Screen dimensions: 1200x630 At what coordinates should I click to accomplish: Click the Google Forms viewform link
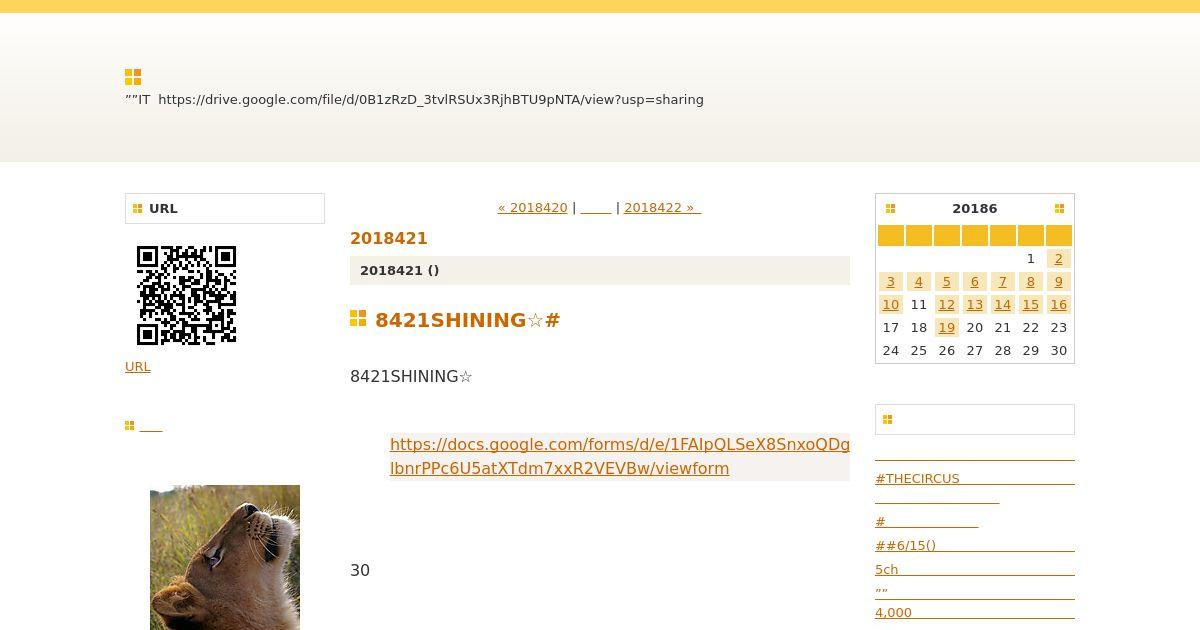(620, 456)
